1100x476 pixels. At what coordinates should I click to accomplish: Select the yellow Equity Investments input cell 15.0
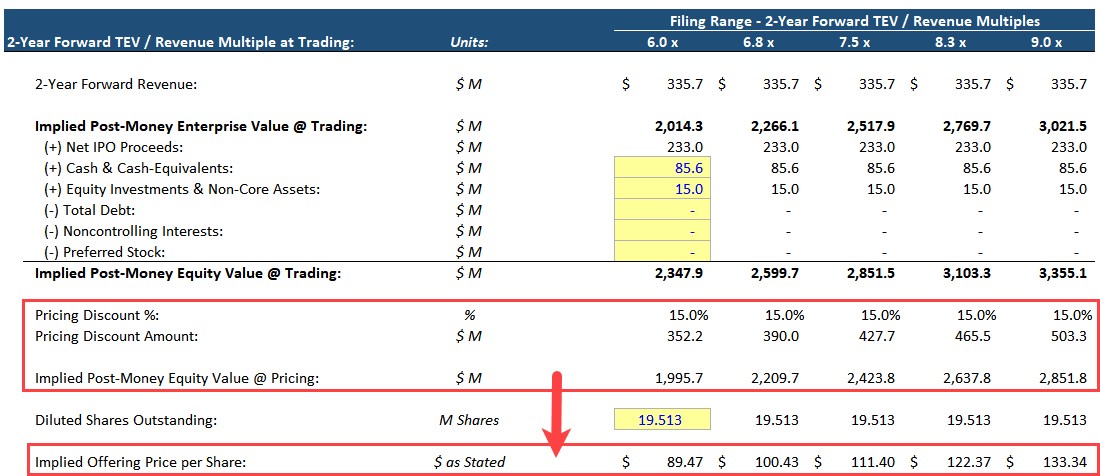pyautogui.click(x=662, y=189)
